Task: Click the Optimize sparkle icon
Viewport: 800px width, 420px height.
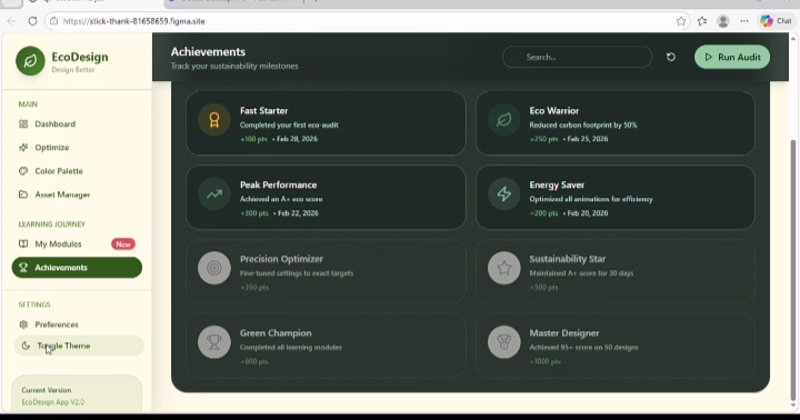Action: coord(23,147)
